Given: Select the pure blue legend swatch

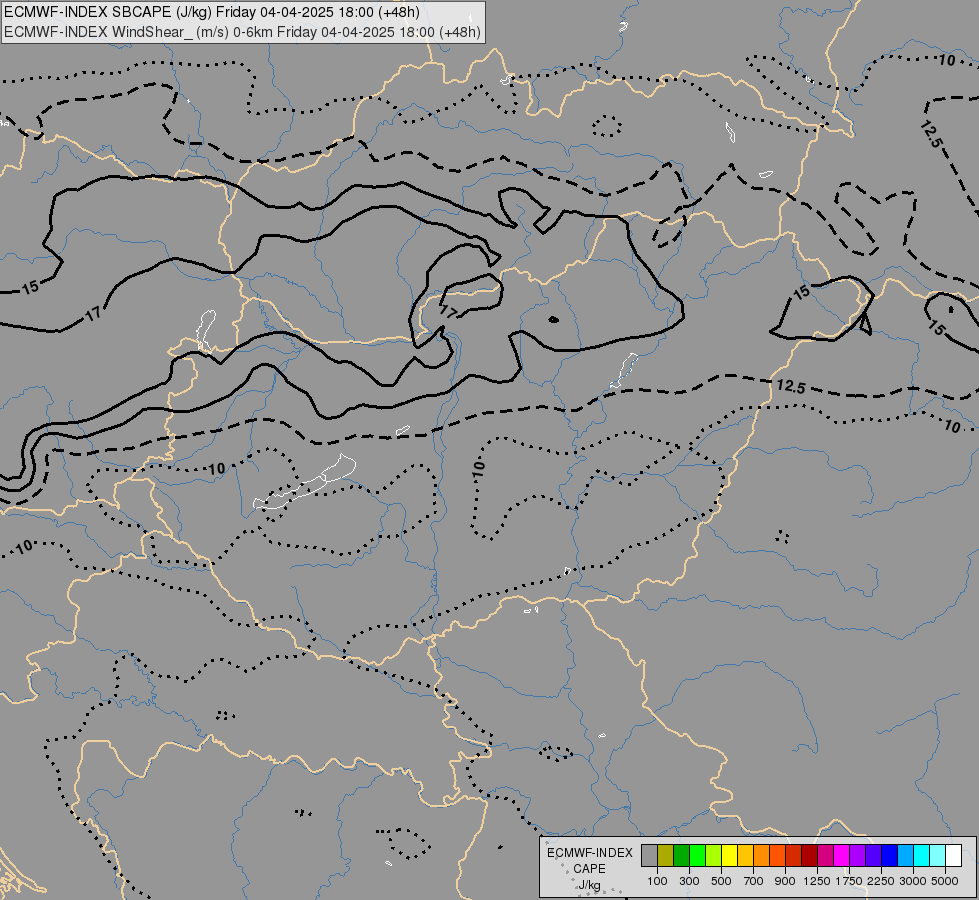Looking at the screenshot, I should [x=890, y=856].
